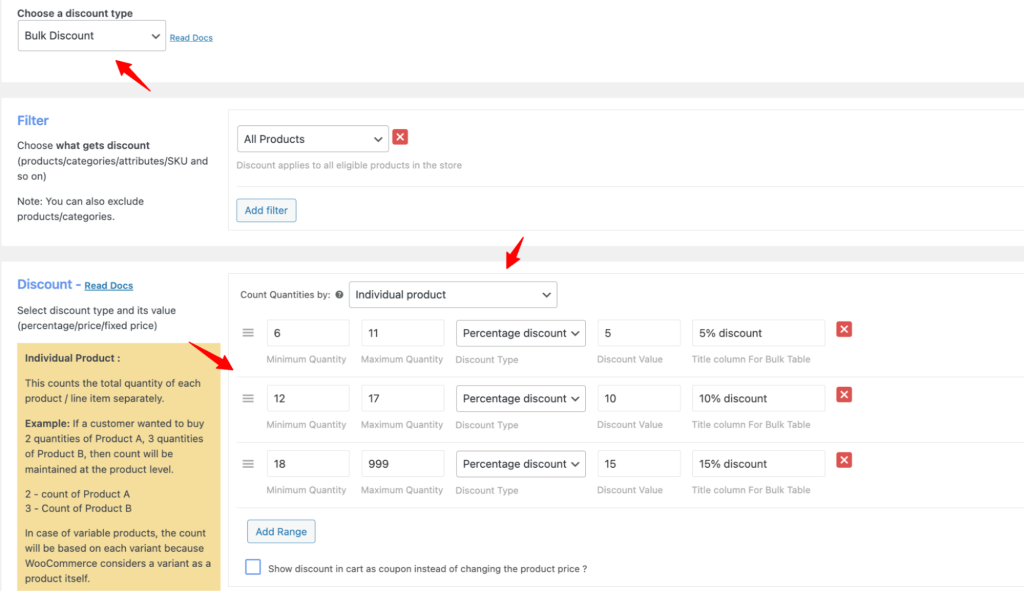Open Read Docs link beside discount type
This screenshot has height=591, width=1024.
pyautogui.click(x=191, y=38)
